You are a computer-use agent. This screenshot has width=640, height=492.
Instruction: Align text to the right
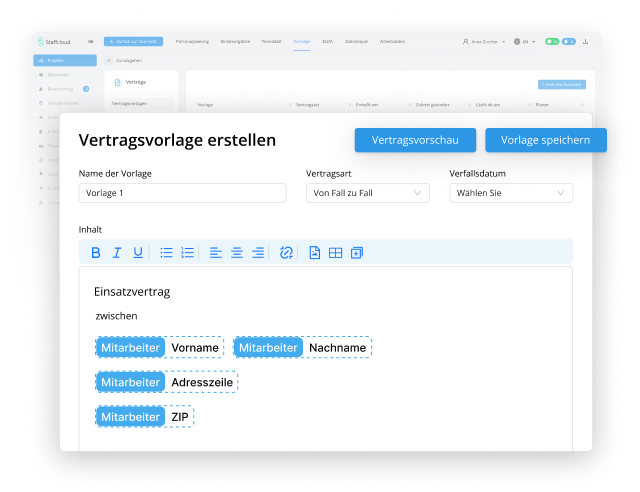tap(258, 253)
